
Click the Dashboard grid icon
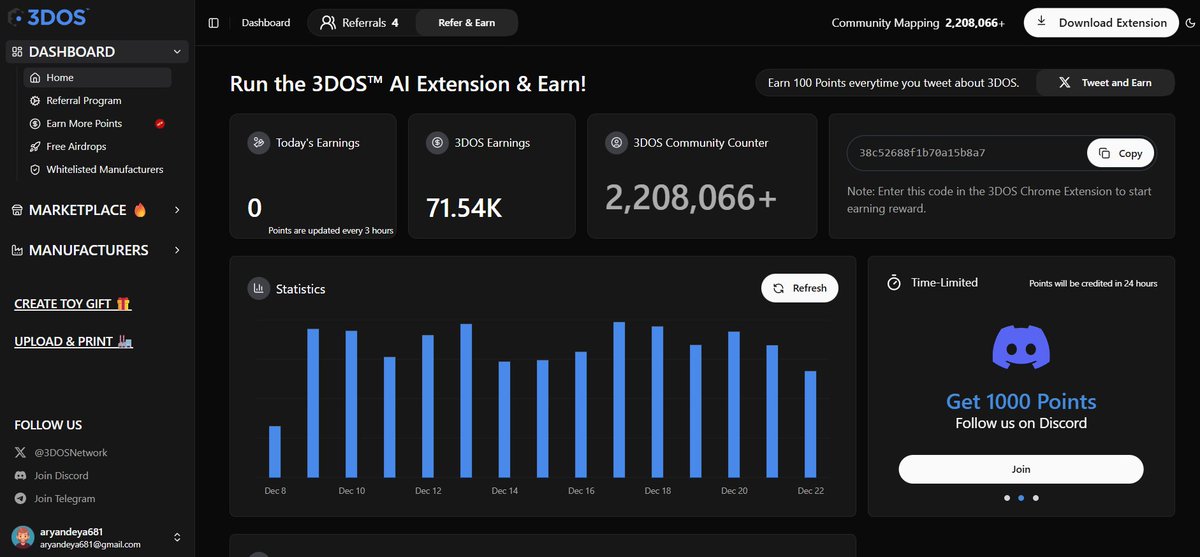click(17, 51)
